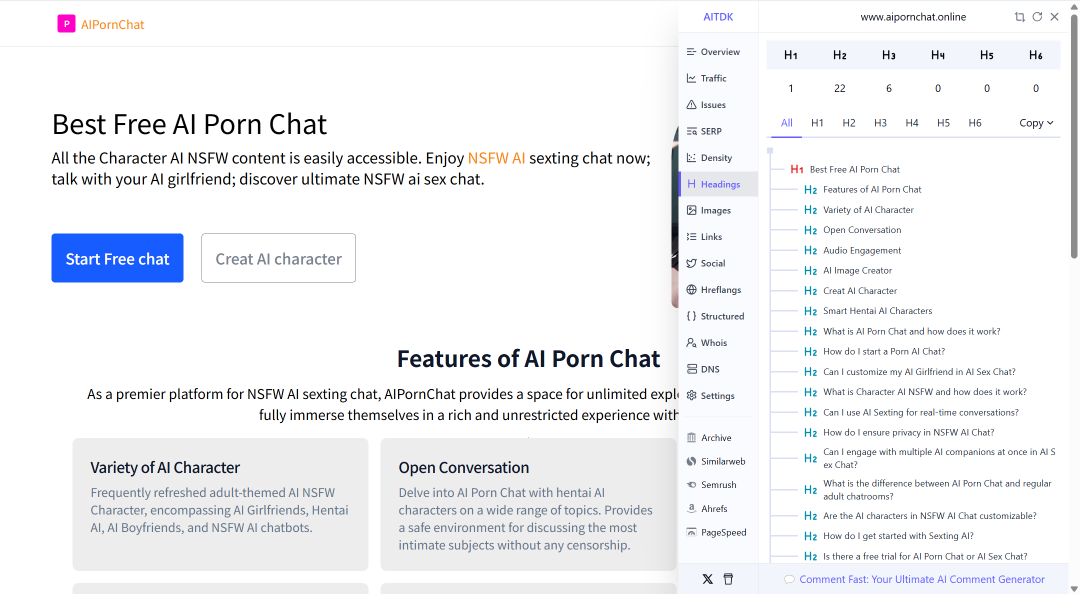Click the pink AIPornChat logo icon

(x=66, y=24)
